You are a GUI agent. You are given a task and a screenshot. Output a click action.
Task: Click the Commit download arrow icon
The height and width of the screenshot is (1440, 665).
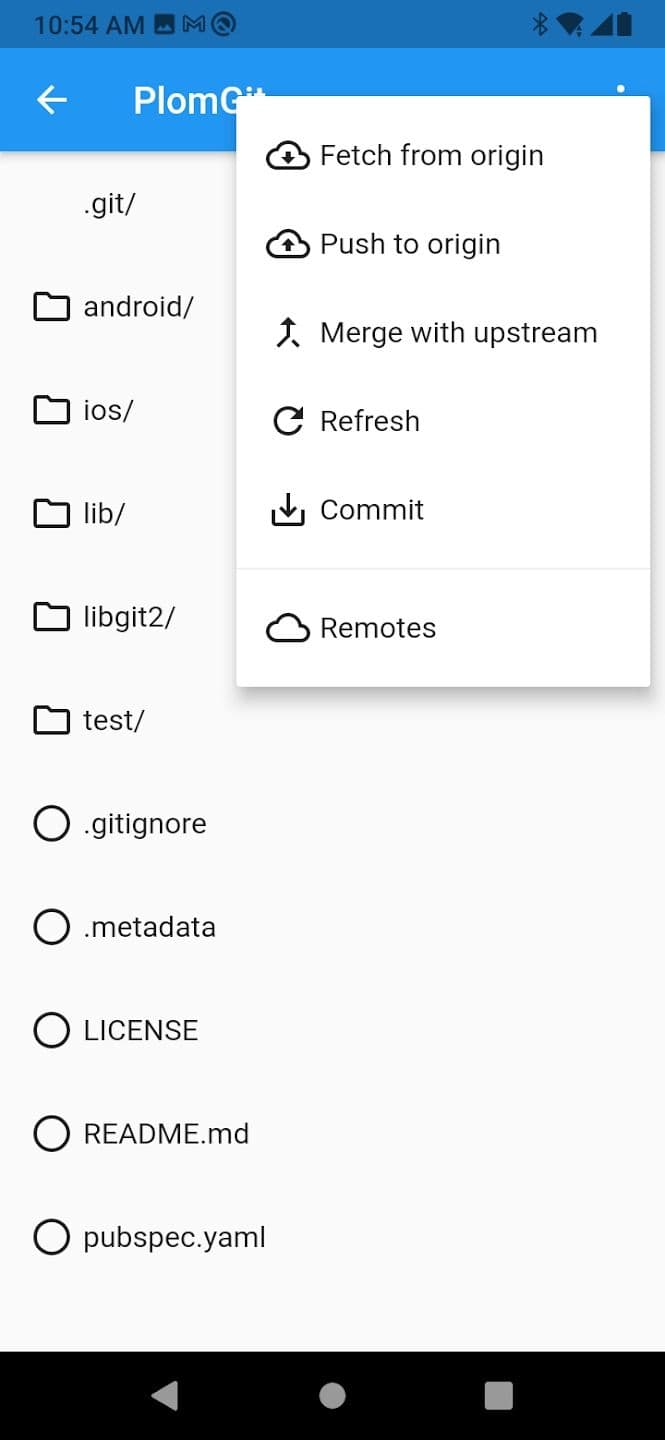click(288, 509)
